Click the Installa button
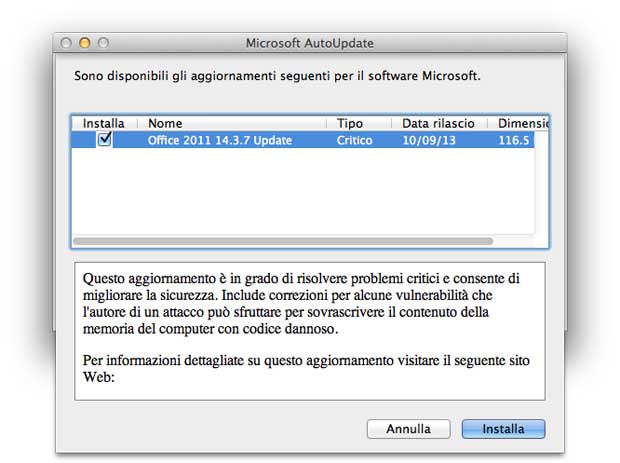The width and height of the screenshot is (620, 463). point(503,429)
